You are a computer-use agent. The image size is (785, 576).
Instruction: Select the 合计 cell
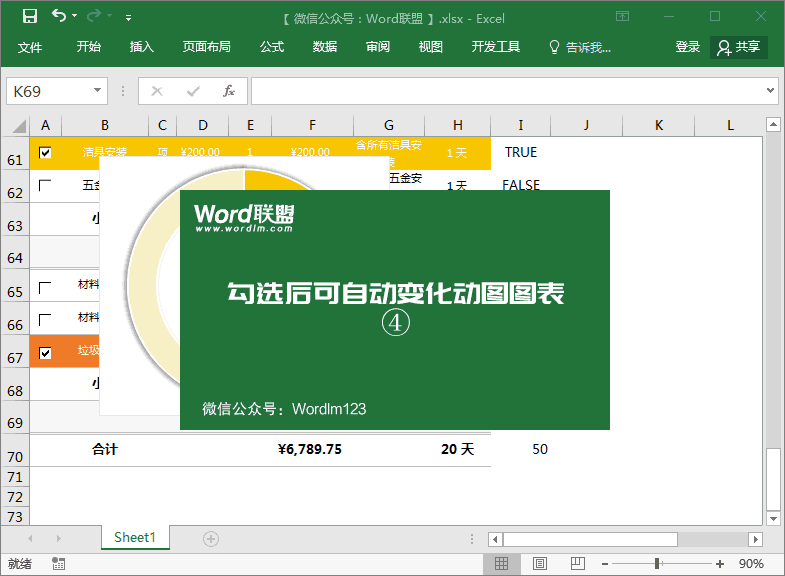coord(105,449)
